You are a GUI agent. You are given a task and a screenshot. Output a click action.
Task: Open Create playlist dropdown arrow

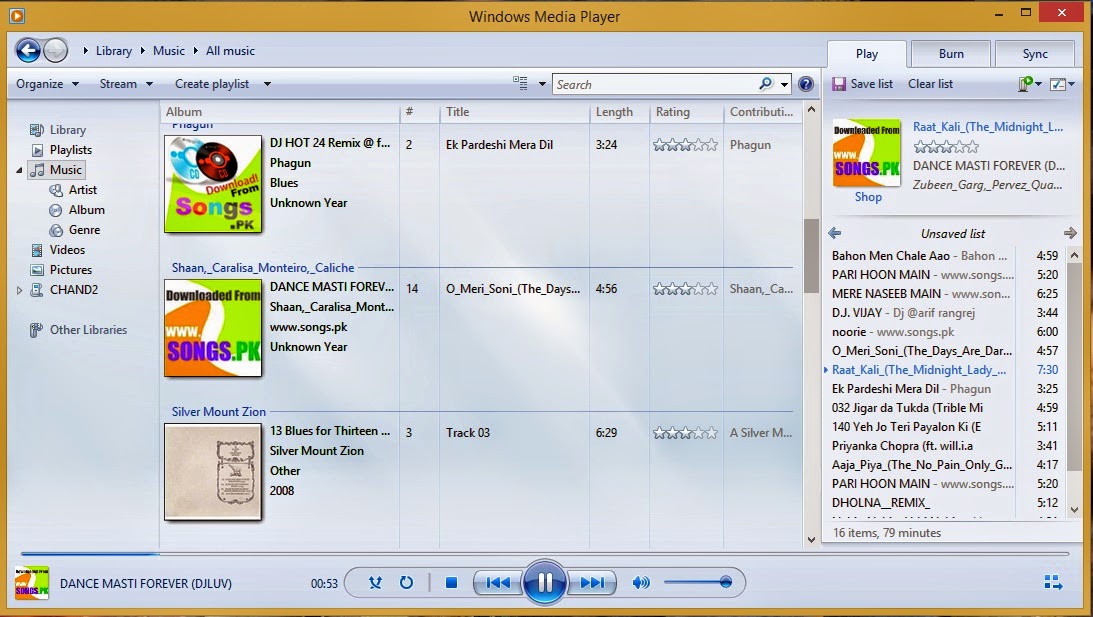267,84
